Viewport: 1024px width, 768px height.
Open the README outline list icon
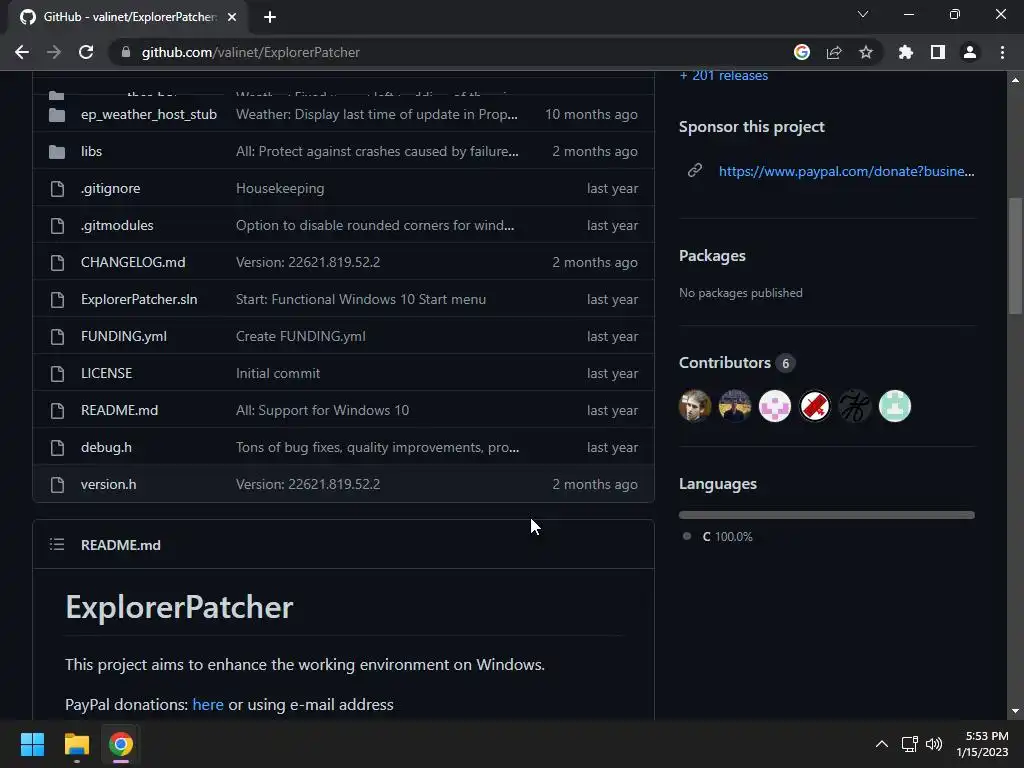57,545
